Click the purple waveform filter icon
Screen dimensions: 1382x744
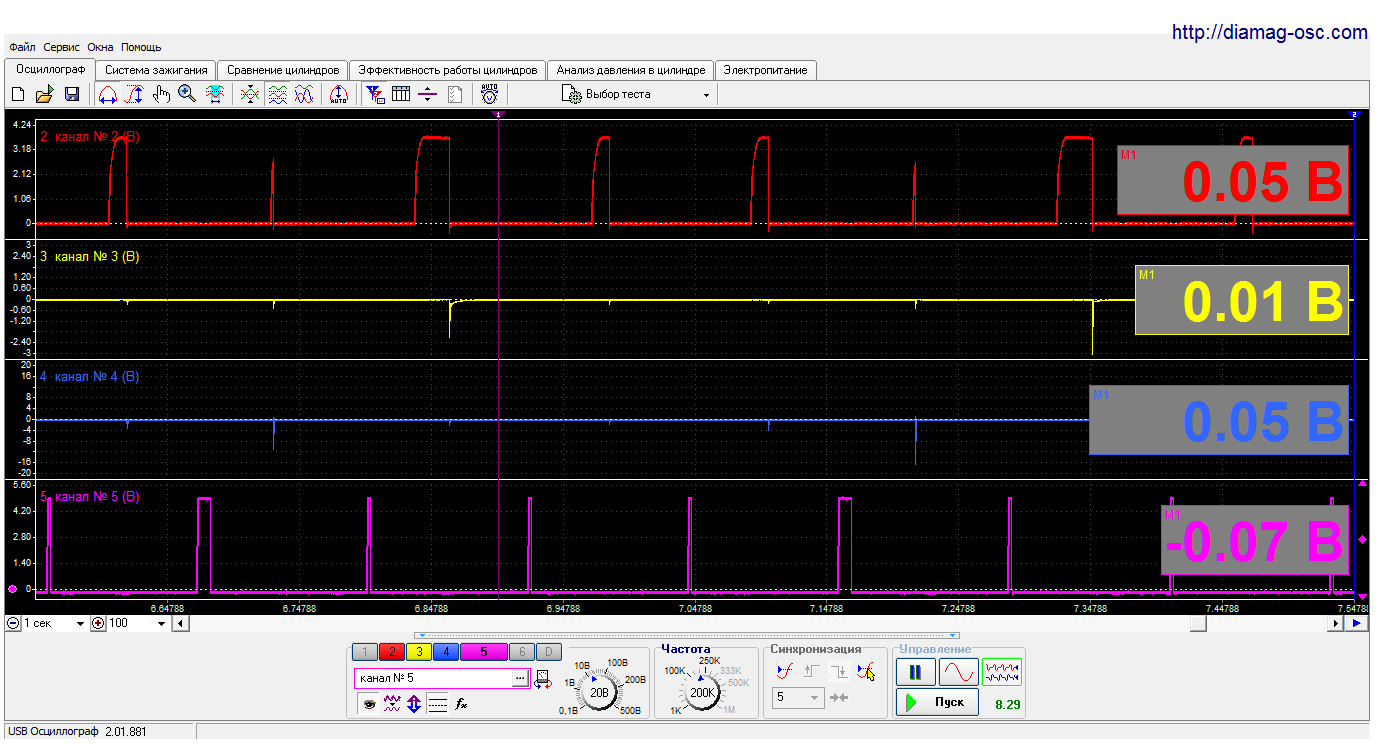392,704
